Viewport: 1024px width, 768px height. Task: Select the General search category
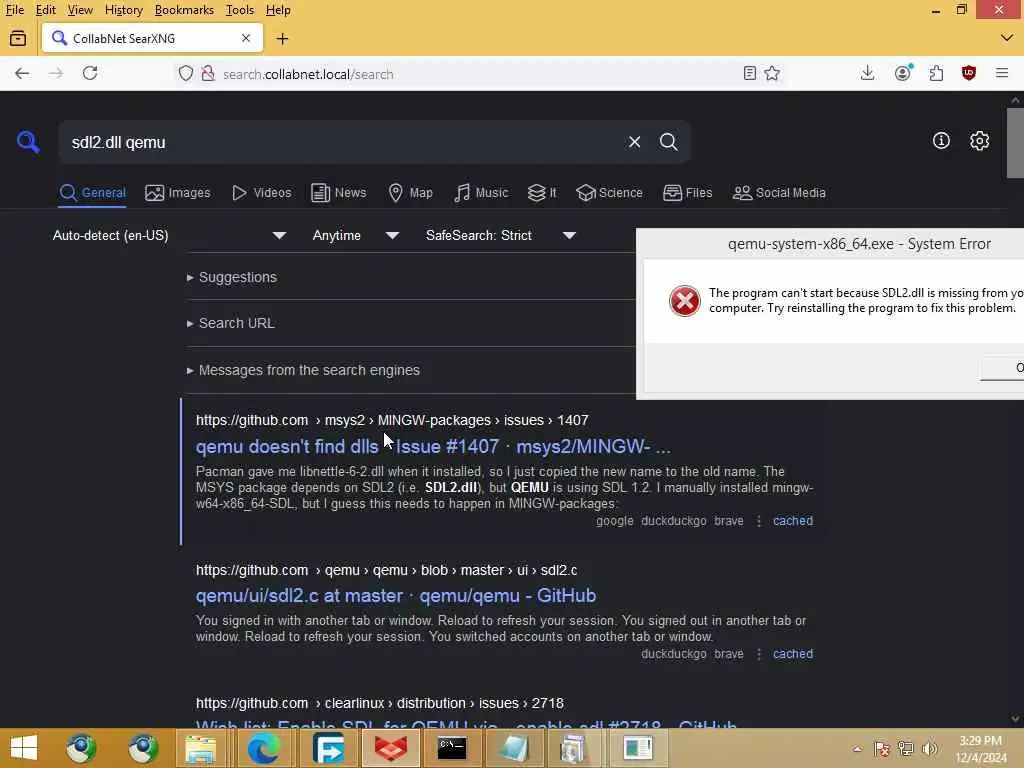(92, 193)
